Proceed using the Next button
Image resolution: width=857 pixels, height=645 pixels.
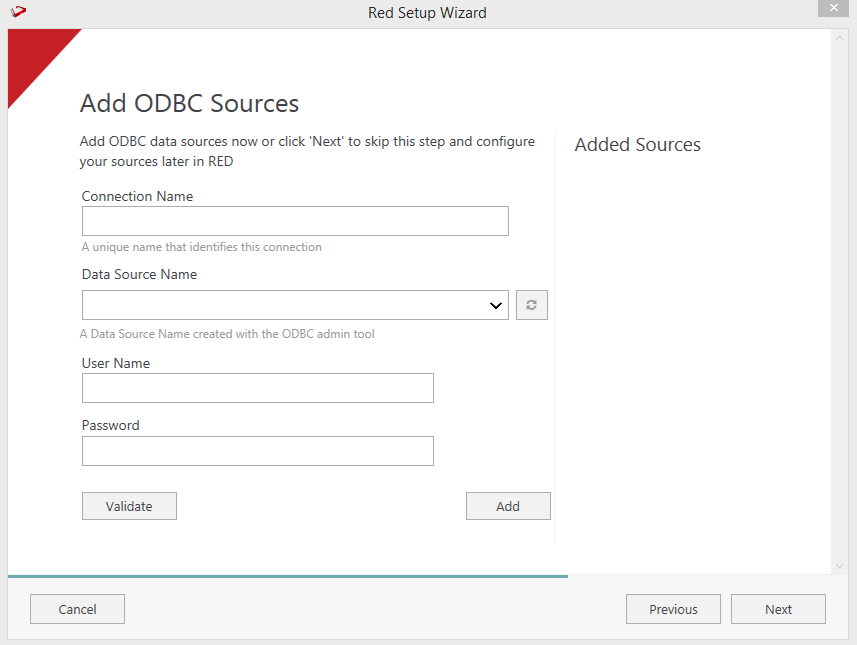point(778,609)
